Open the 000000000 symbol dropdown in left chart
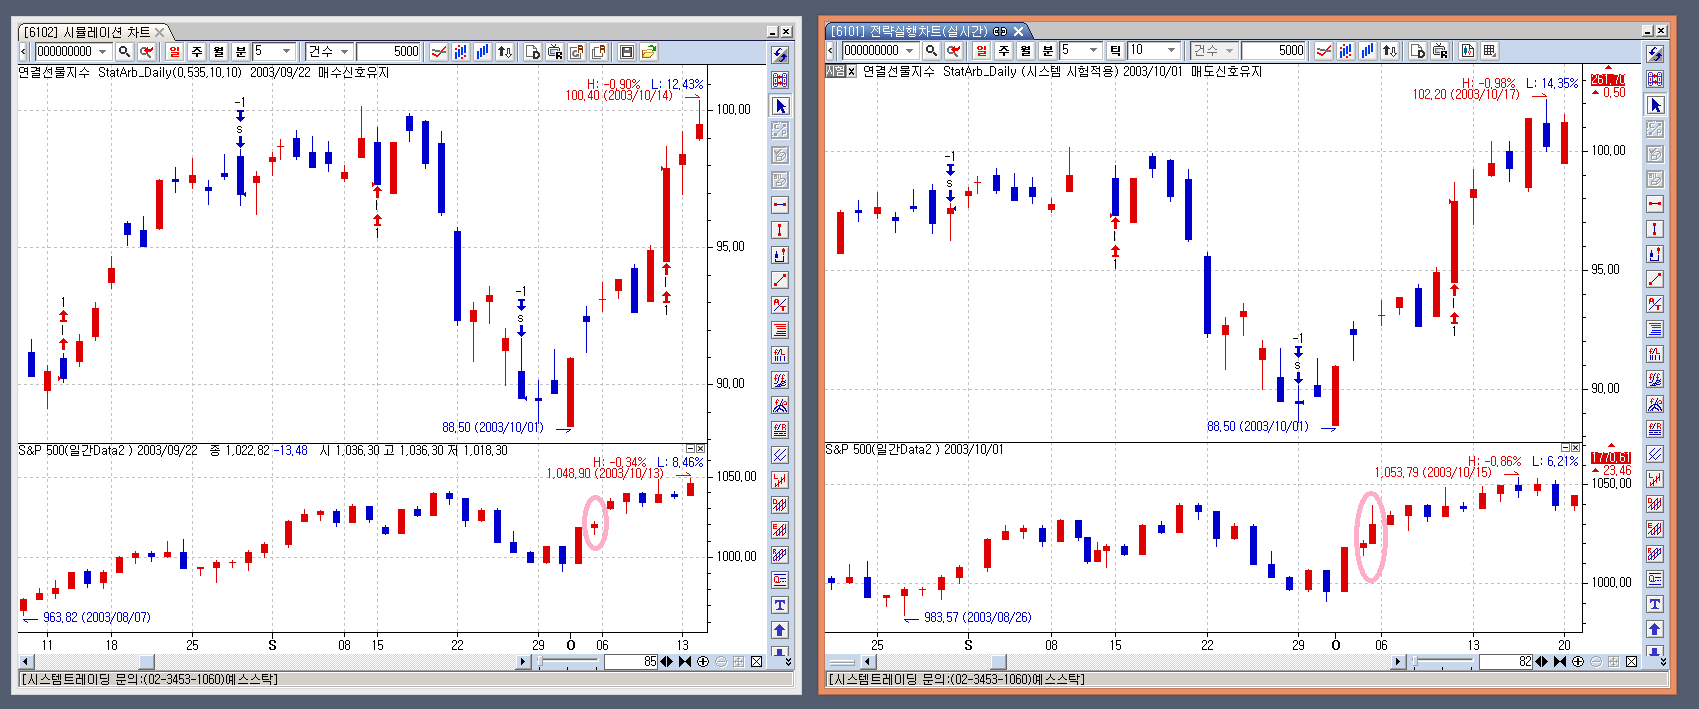 point(101,51)
